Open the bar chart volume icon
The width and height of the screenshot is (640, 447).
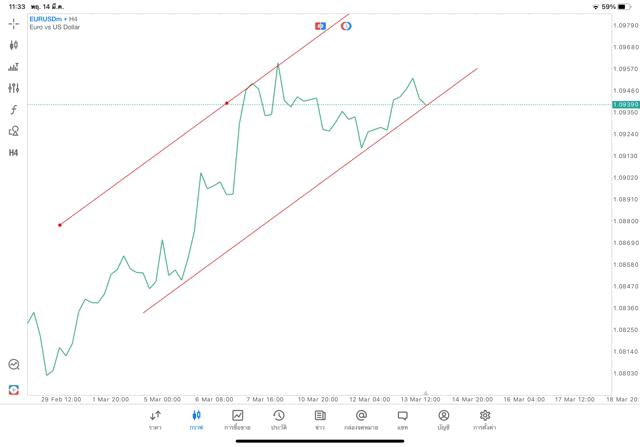[x=14, y=67]
